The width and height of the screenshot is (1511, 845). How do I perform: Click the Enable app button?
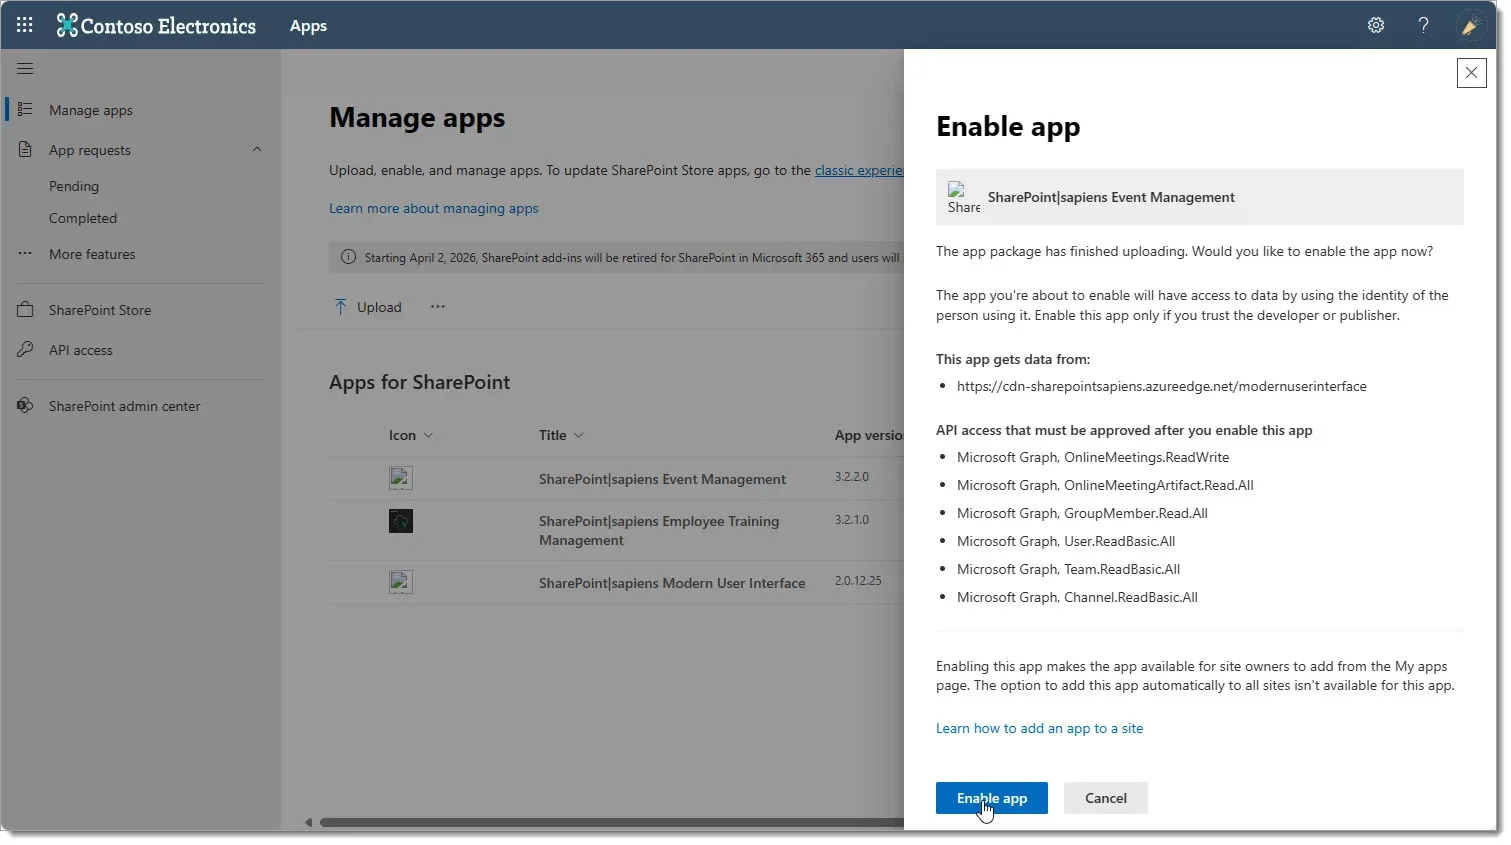coord(991,798)
